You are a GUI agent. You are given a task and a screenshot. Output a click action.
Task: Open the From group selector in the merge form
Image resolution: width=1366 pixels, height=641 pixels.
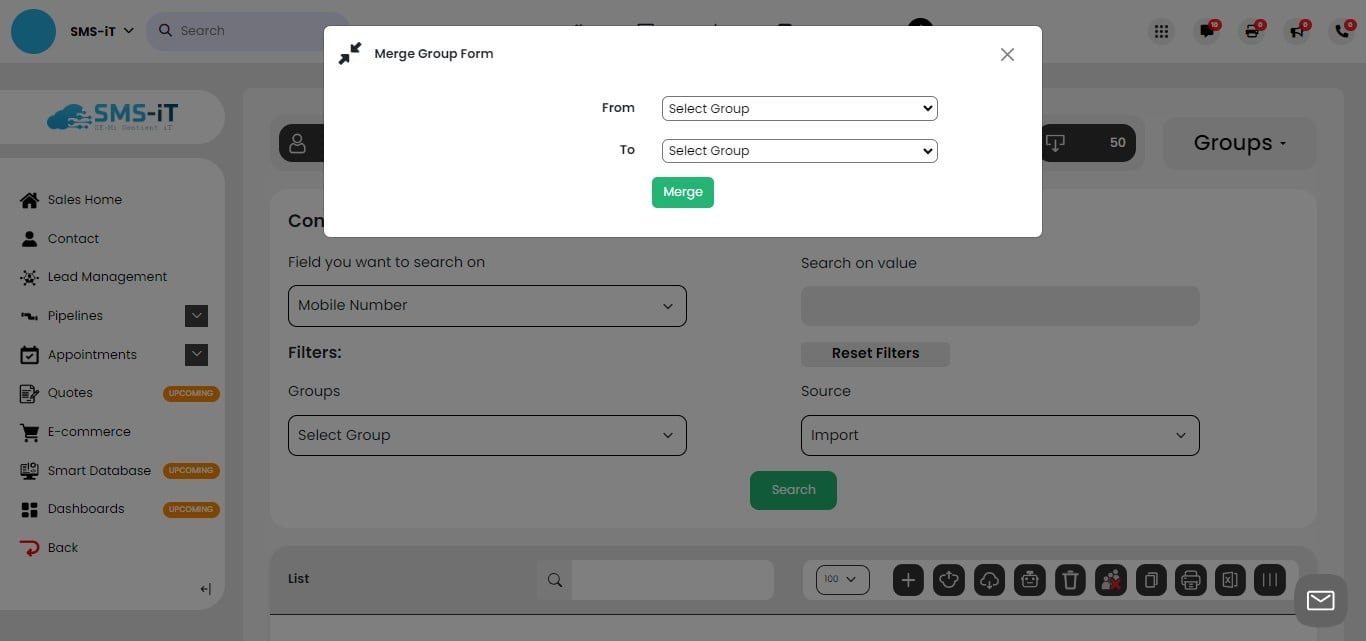click(x=799, y=108)
